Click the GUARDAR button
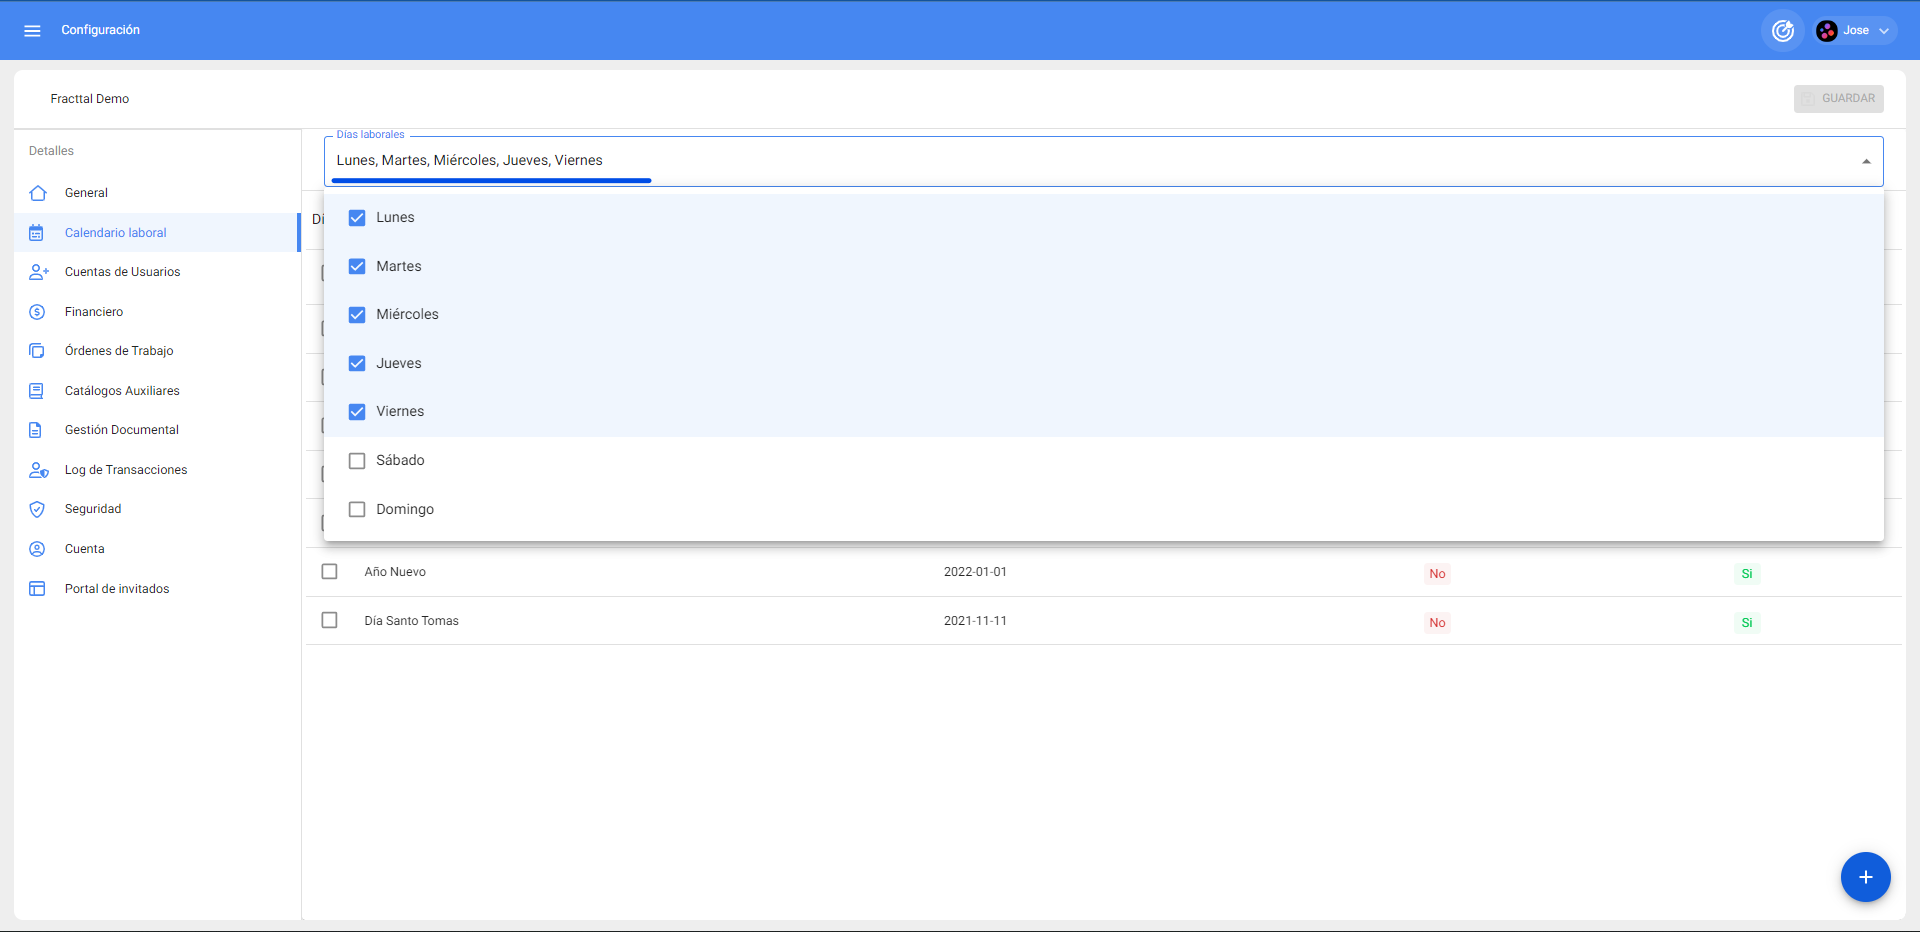This screenshot has width=1920, height=932. point(1838,99)
